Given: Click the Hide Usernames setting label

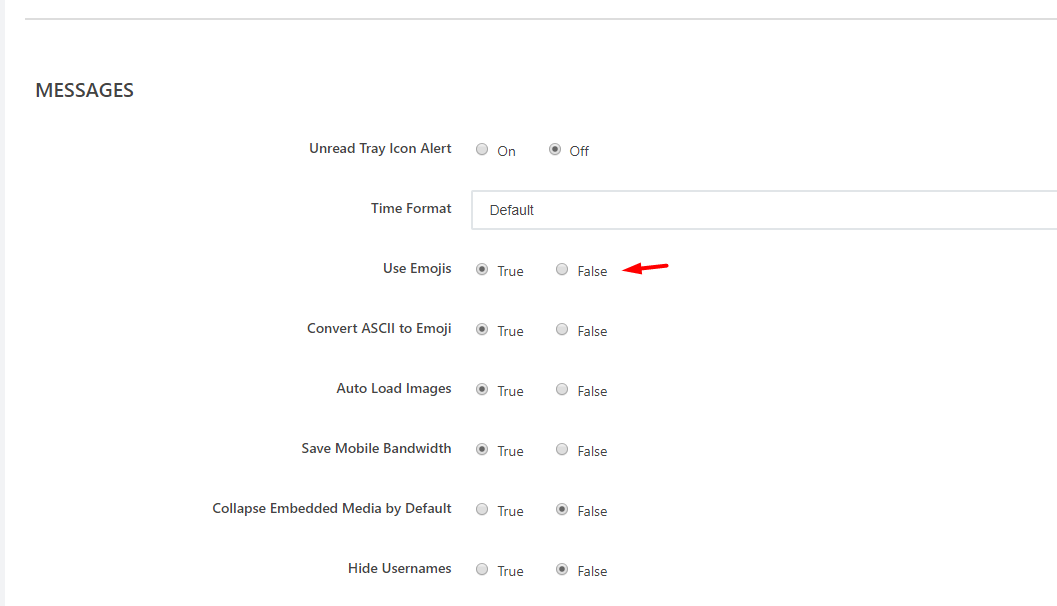Looking at the screenshot, I should tap(399, 569).
